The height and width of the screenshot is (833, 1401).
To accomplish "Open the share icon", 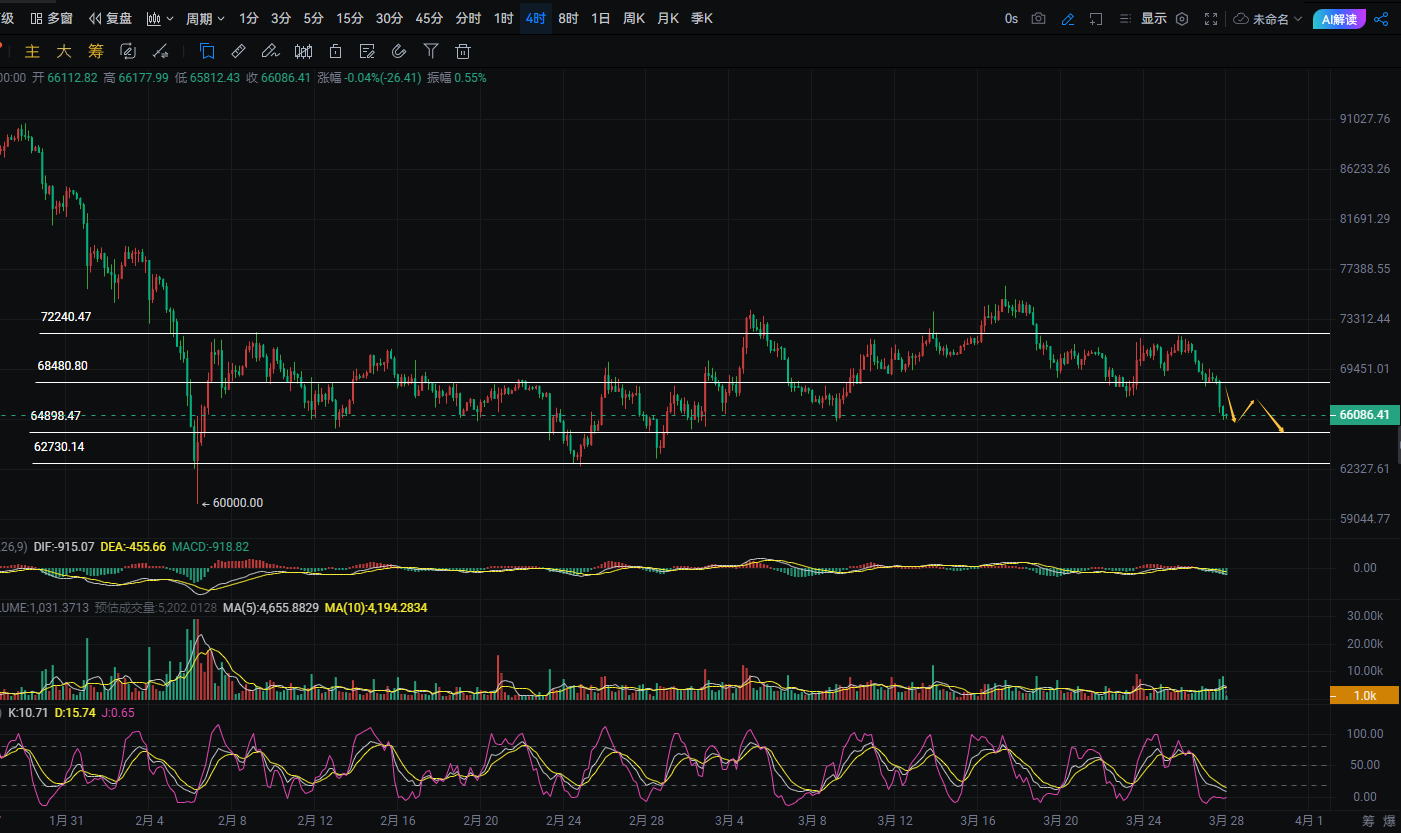I will [1381, 19].
